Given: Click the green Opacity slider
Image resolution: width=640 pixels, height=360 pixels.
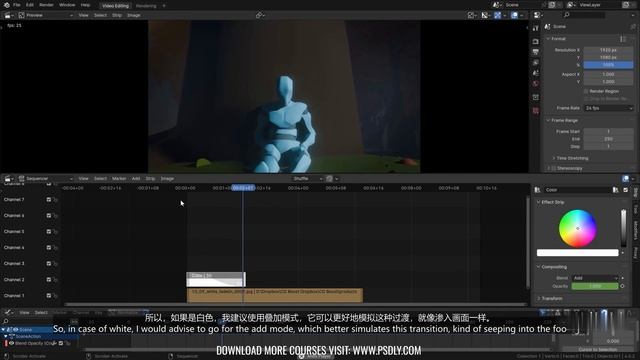Looking at the screenshot, I should tap(595, 286).
